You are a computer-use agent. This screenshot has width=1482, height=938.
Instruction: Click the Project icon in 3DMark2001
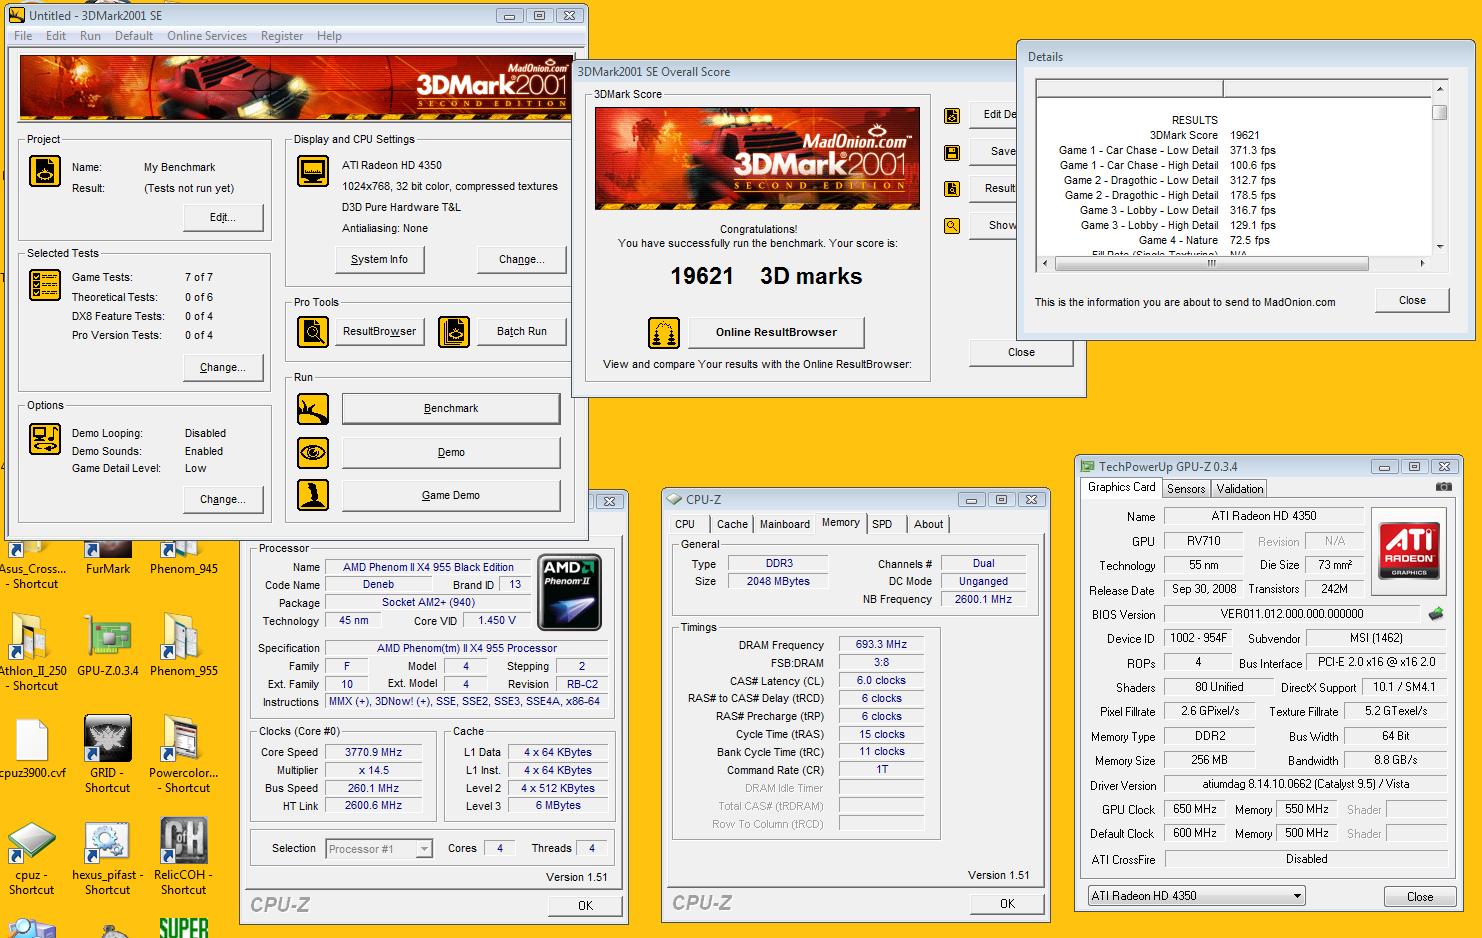click(45, 171)
